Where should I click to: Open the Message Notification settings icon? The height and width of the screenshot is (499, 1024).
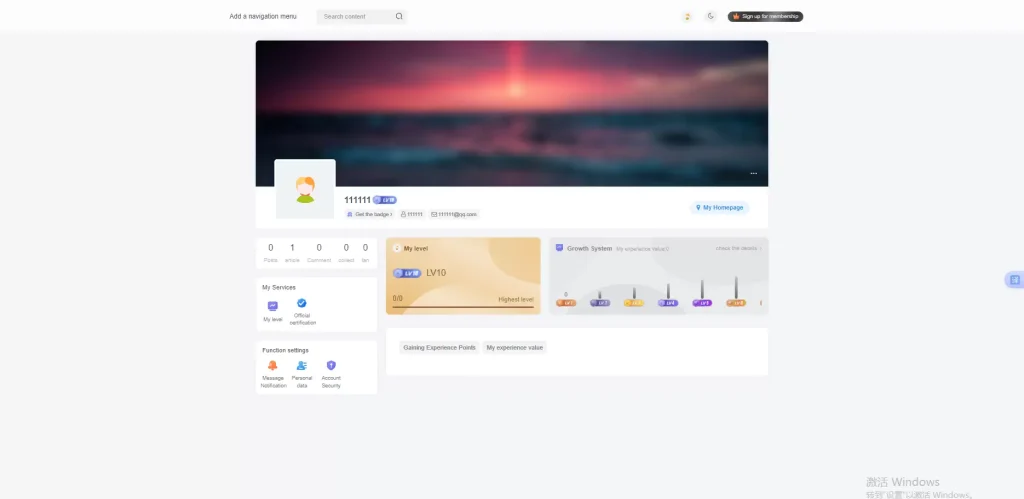click(273, 366)
